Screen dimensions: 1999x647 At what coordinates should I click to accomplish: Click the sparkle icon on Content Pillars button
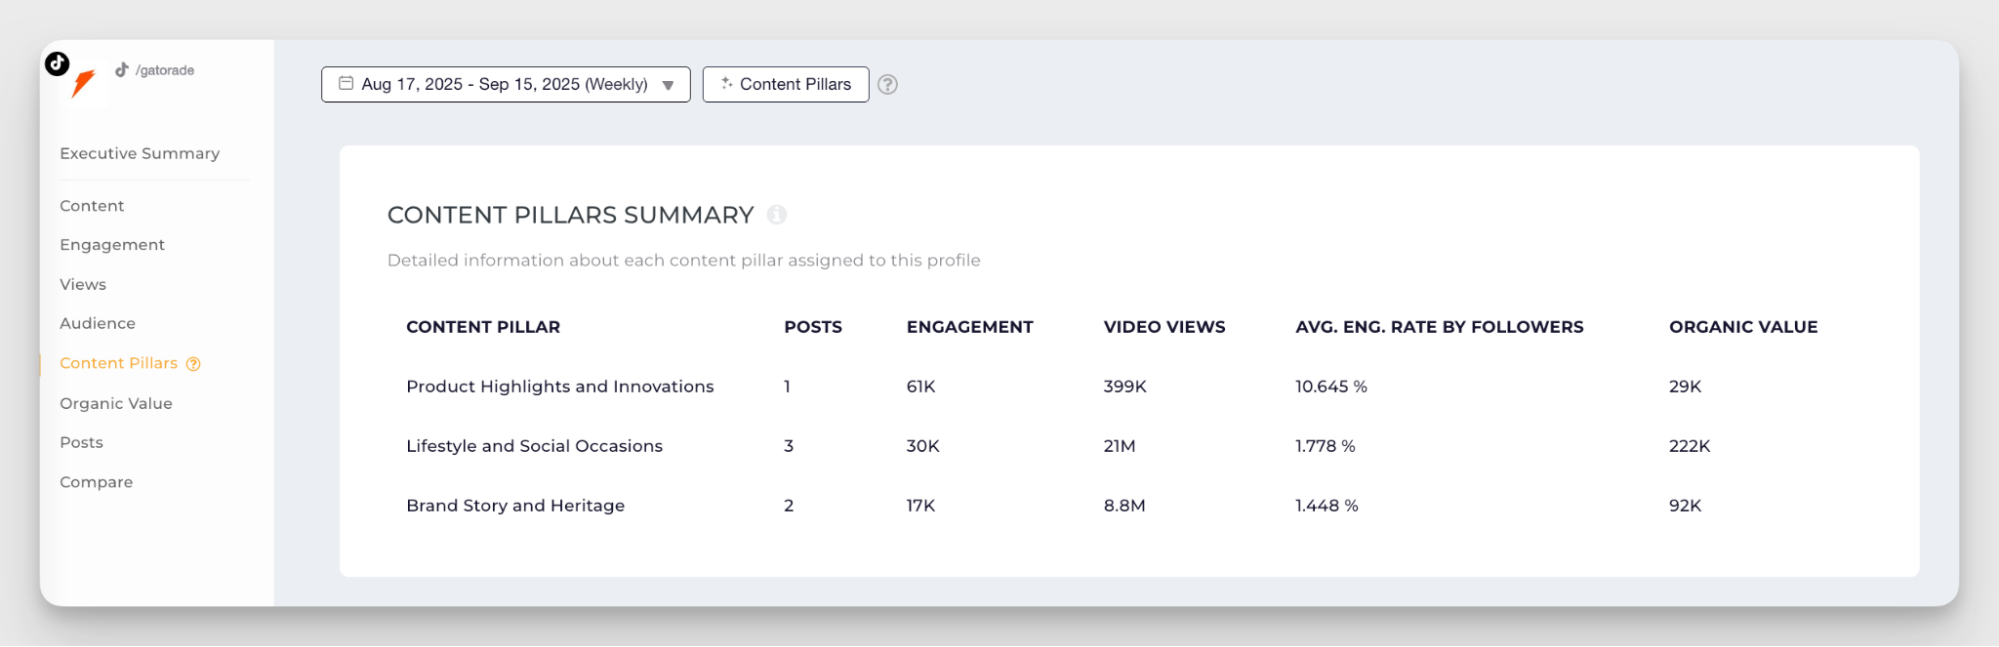click(727, 84)
